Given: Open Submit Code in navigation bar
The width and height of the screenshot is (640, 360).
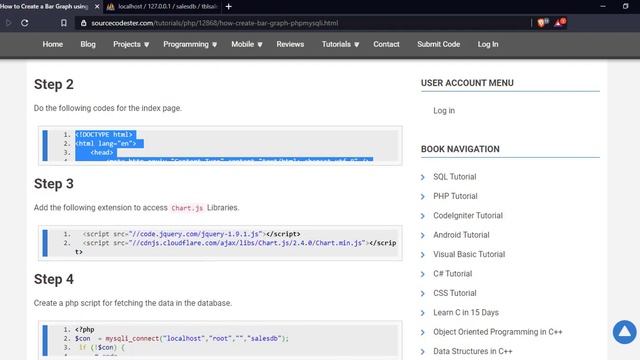Looking at the screenshot, I should coord(438,44).
